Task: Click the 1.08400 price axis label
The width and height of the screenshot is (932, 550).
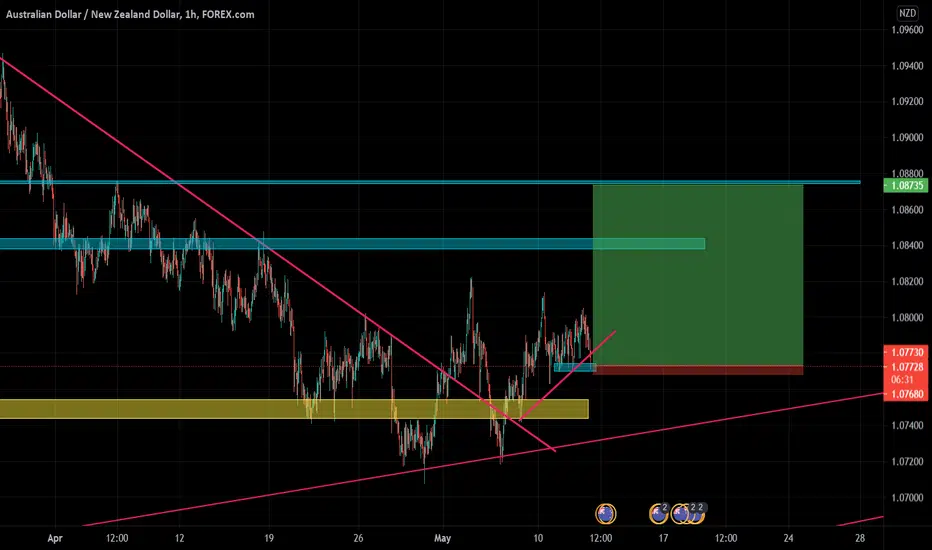Action: tap(907, 245)
